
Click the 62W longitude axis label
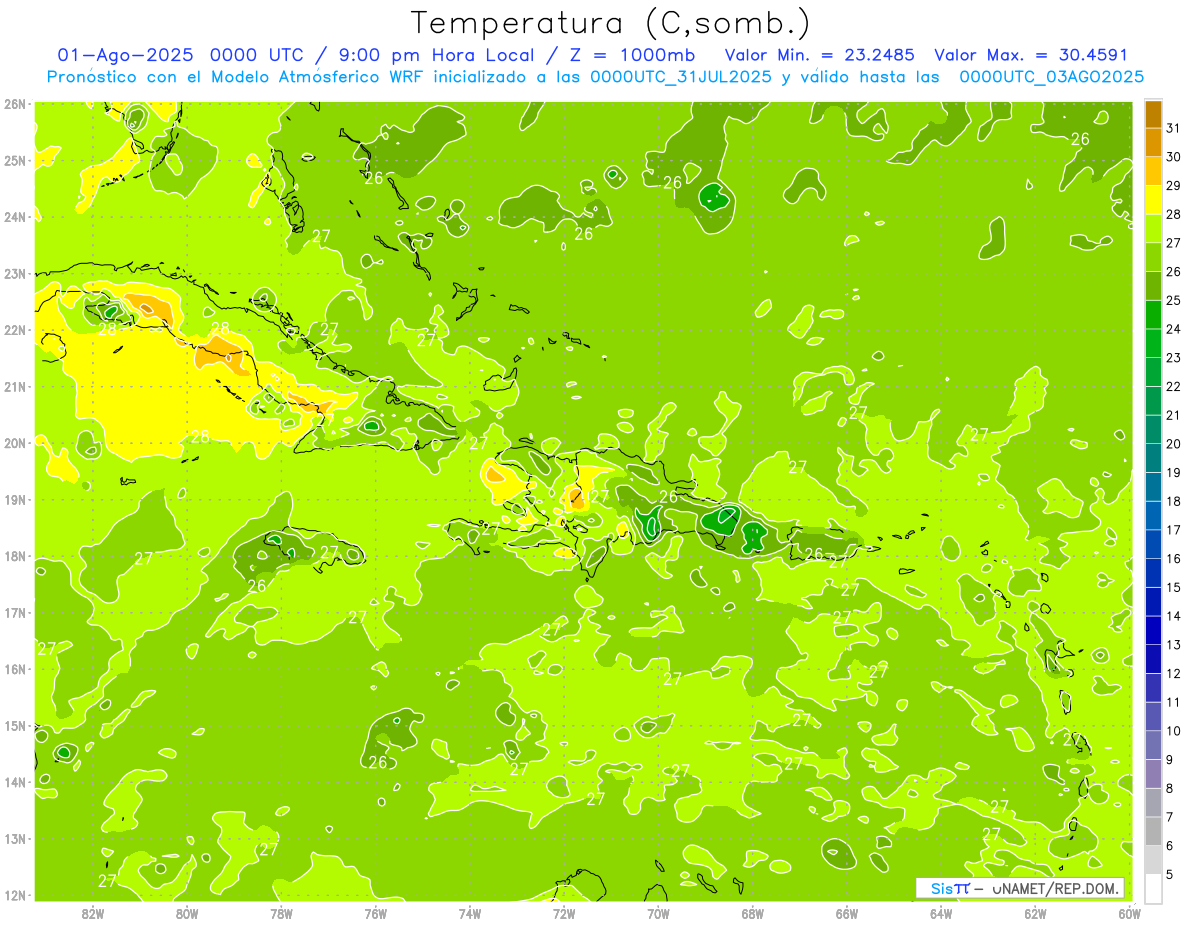(x=1035, y=912)
